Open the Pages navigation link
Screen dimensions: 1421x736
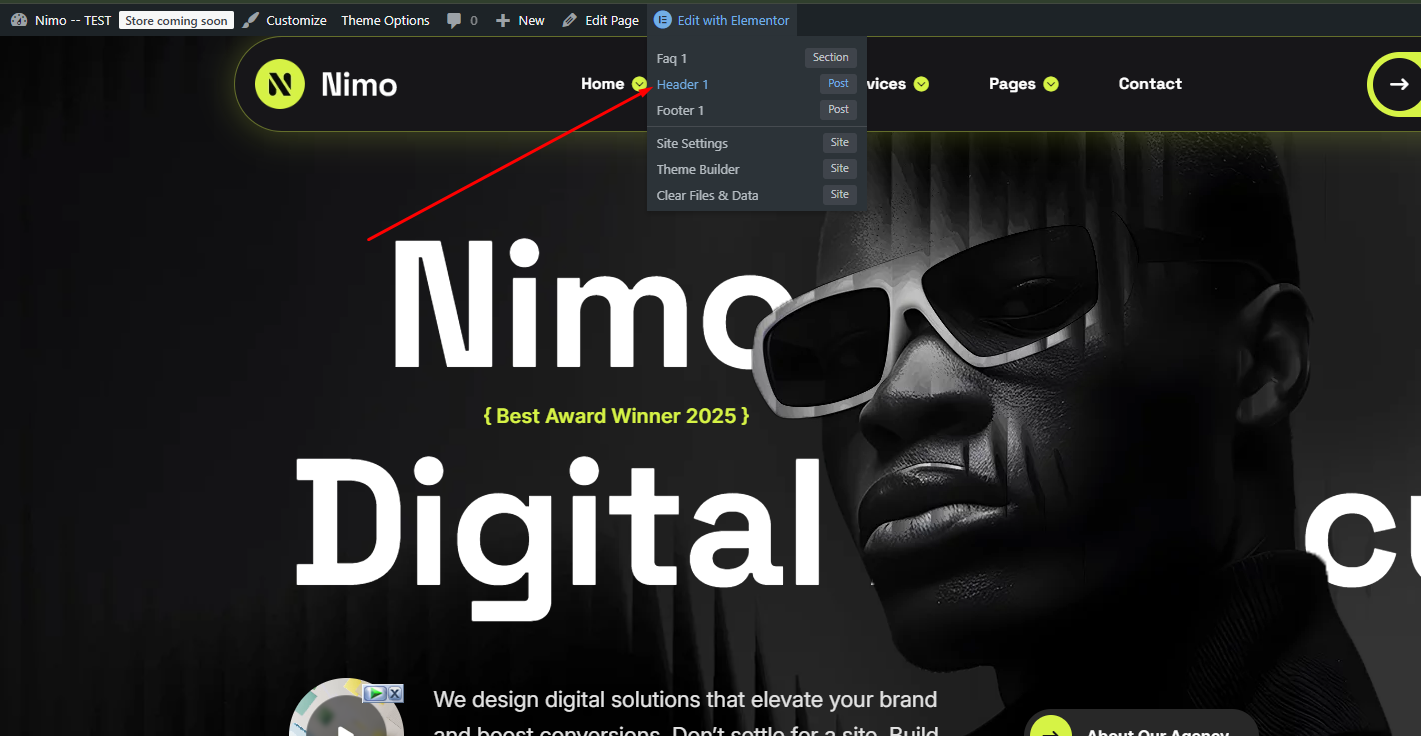point(1012,84)
